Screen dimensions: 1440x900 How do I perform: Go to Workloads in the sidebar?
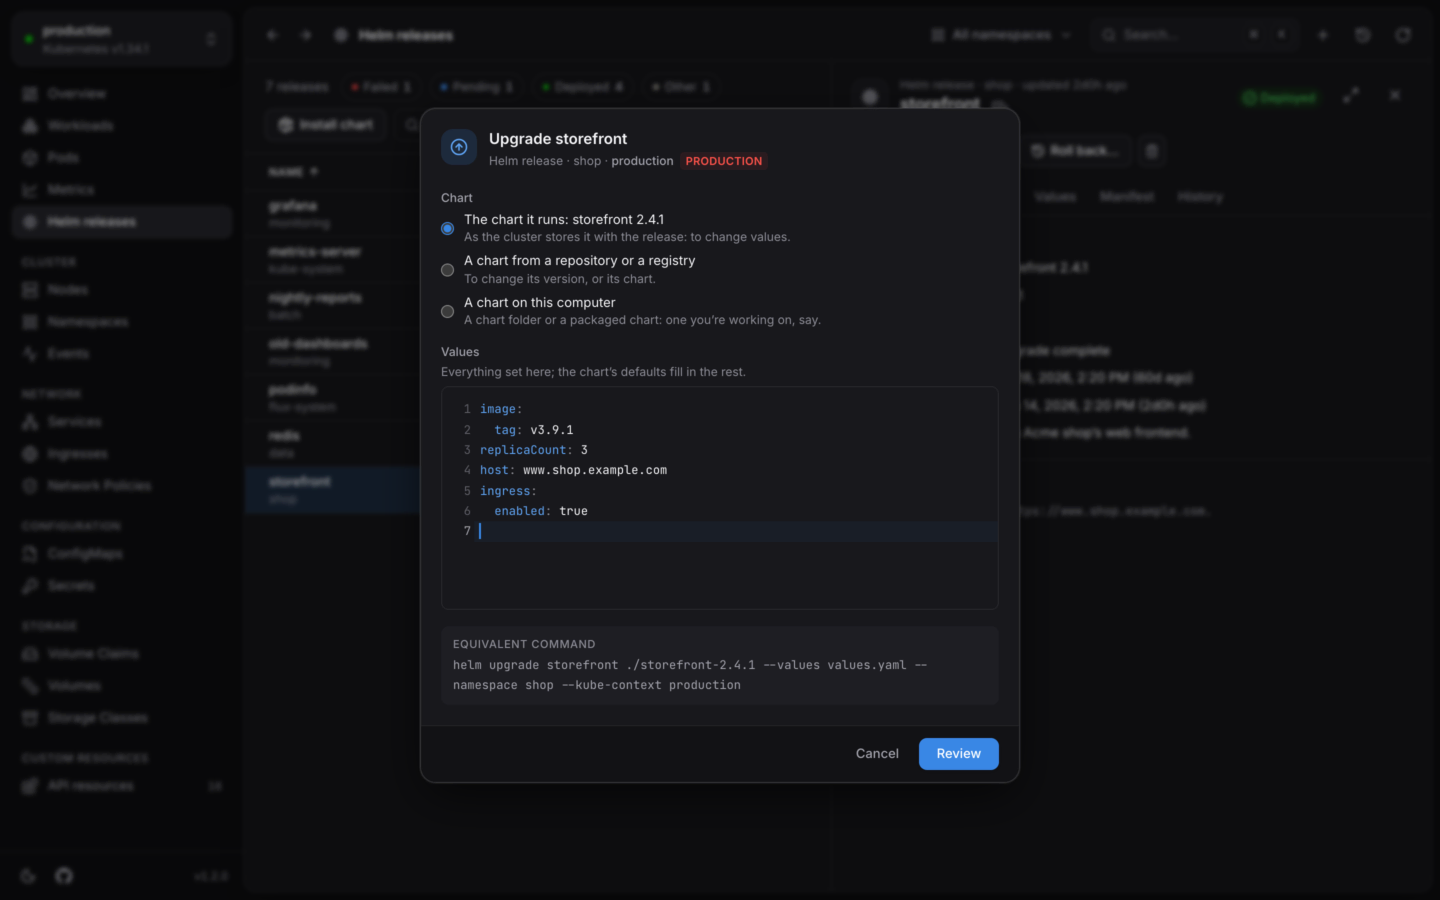[122, 126]
